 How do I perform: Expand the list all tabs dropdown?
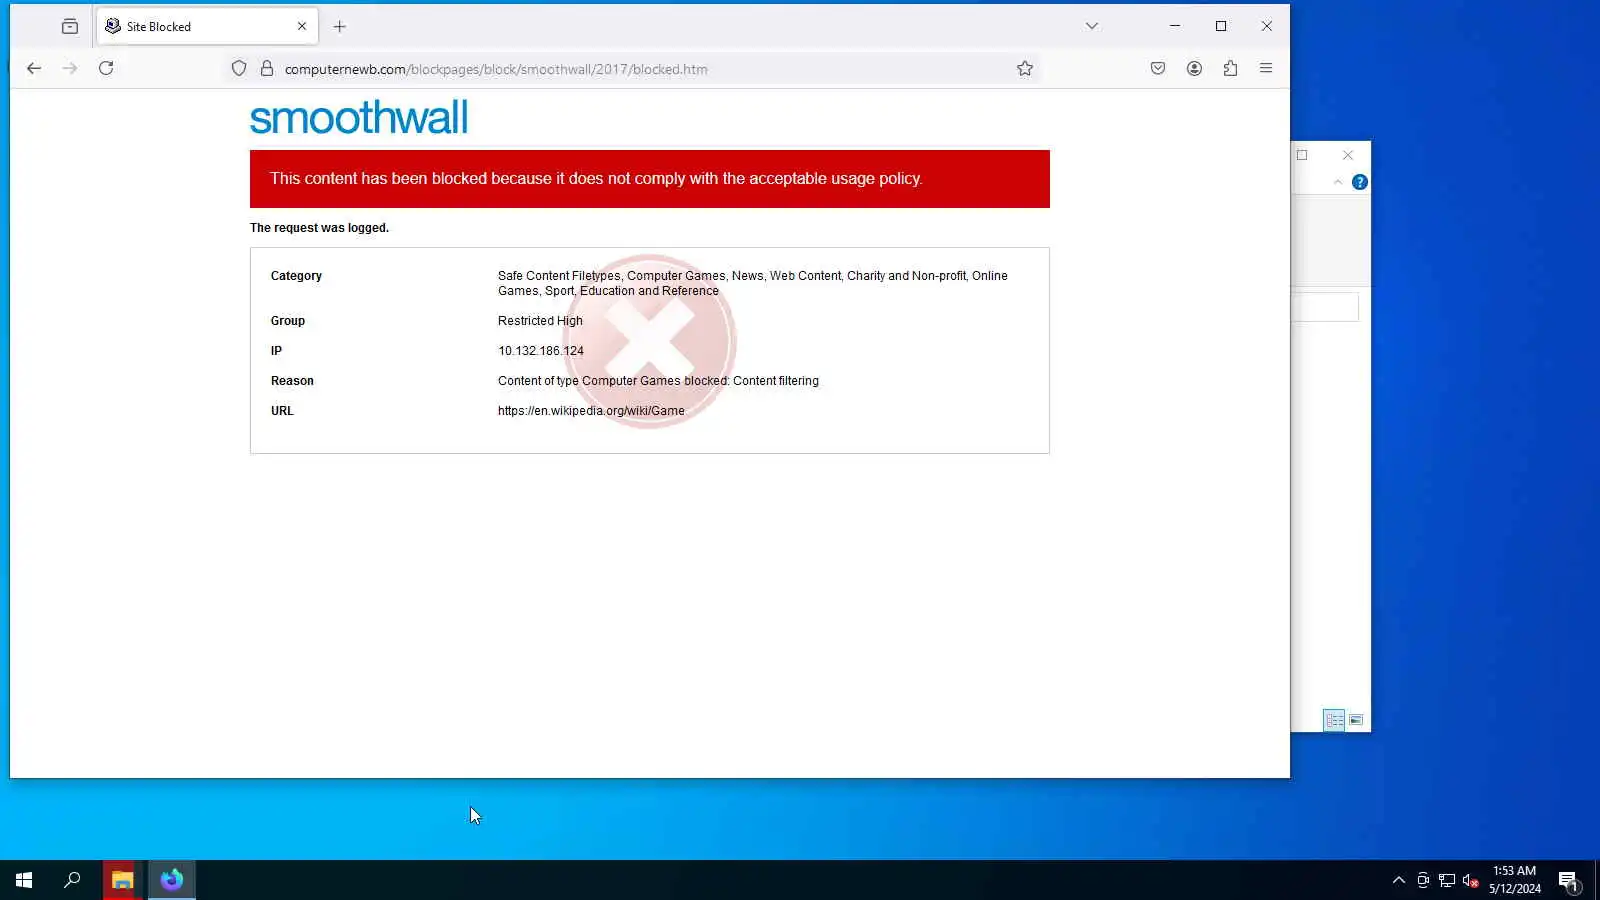click(x=1092, y=26)
